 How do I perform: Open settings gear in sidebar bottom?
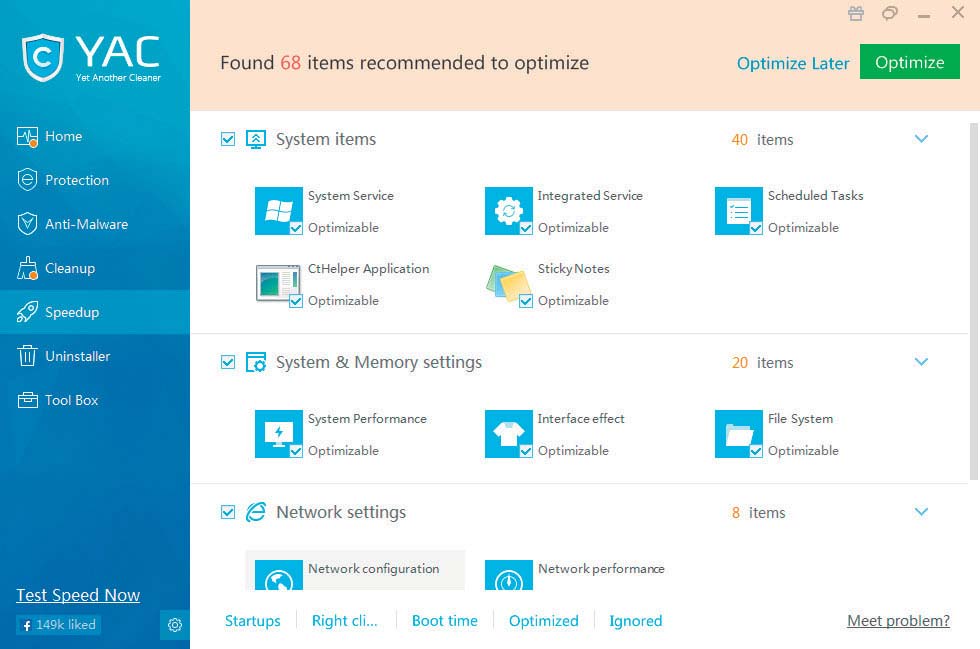click(175, 625)
